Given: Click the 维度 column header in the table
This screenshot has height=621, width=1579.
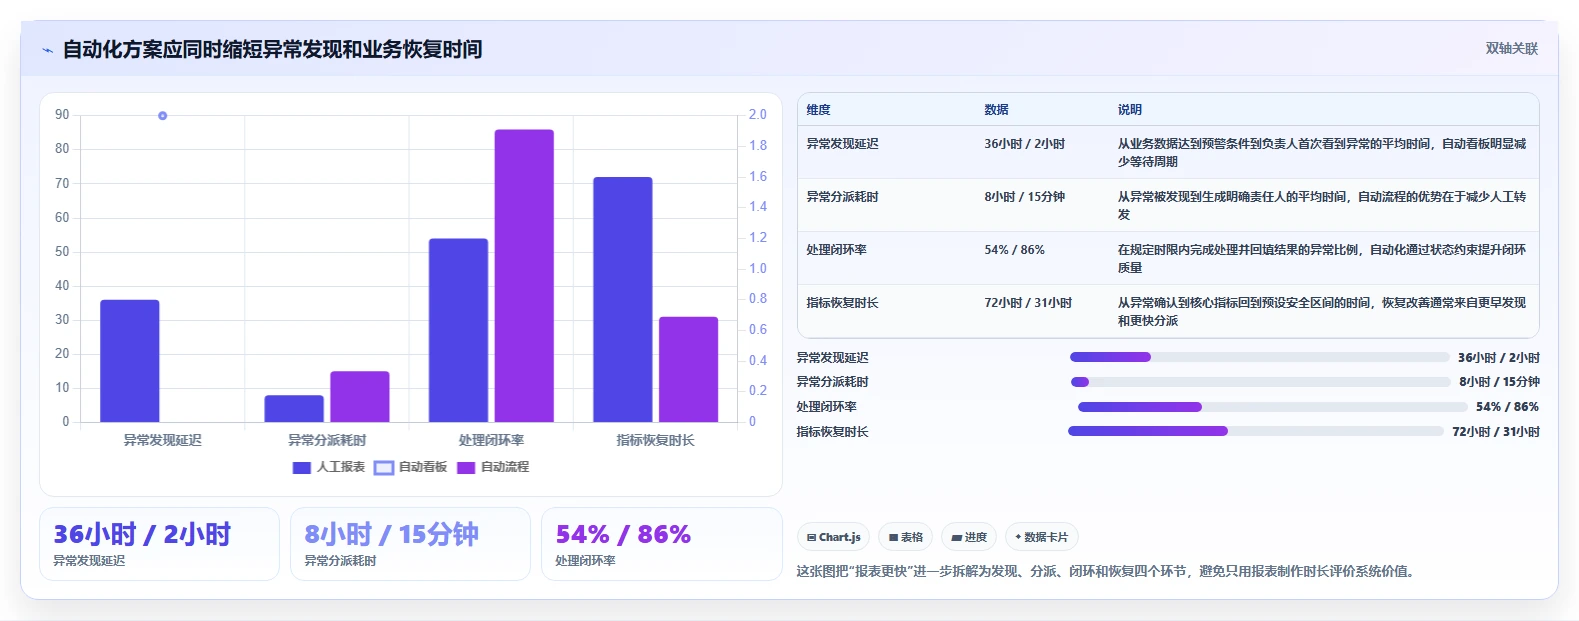Looking at the screenshot, I should pos(818,110).
